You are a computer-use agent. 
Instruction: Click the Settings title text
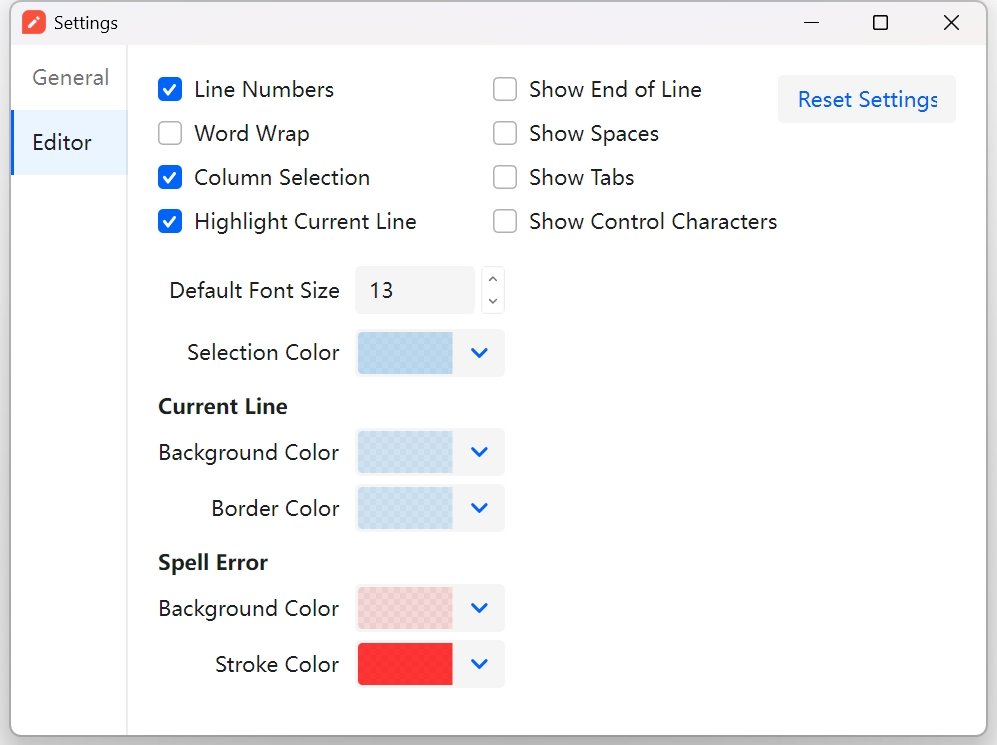(86, 24)
